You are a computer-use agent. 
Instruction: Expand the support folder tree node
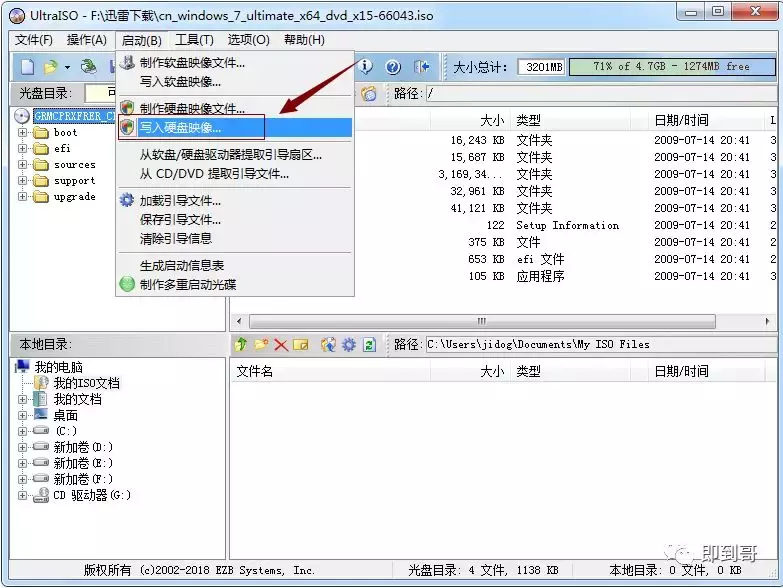click(22, 180)
